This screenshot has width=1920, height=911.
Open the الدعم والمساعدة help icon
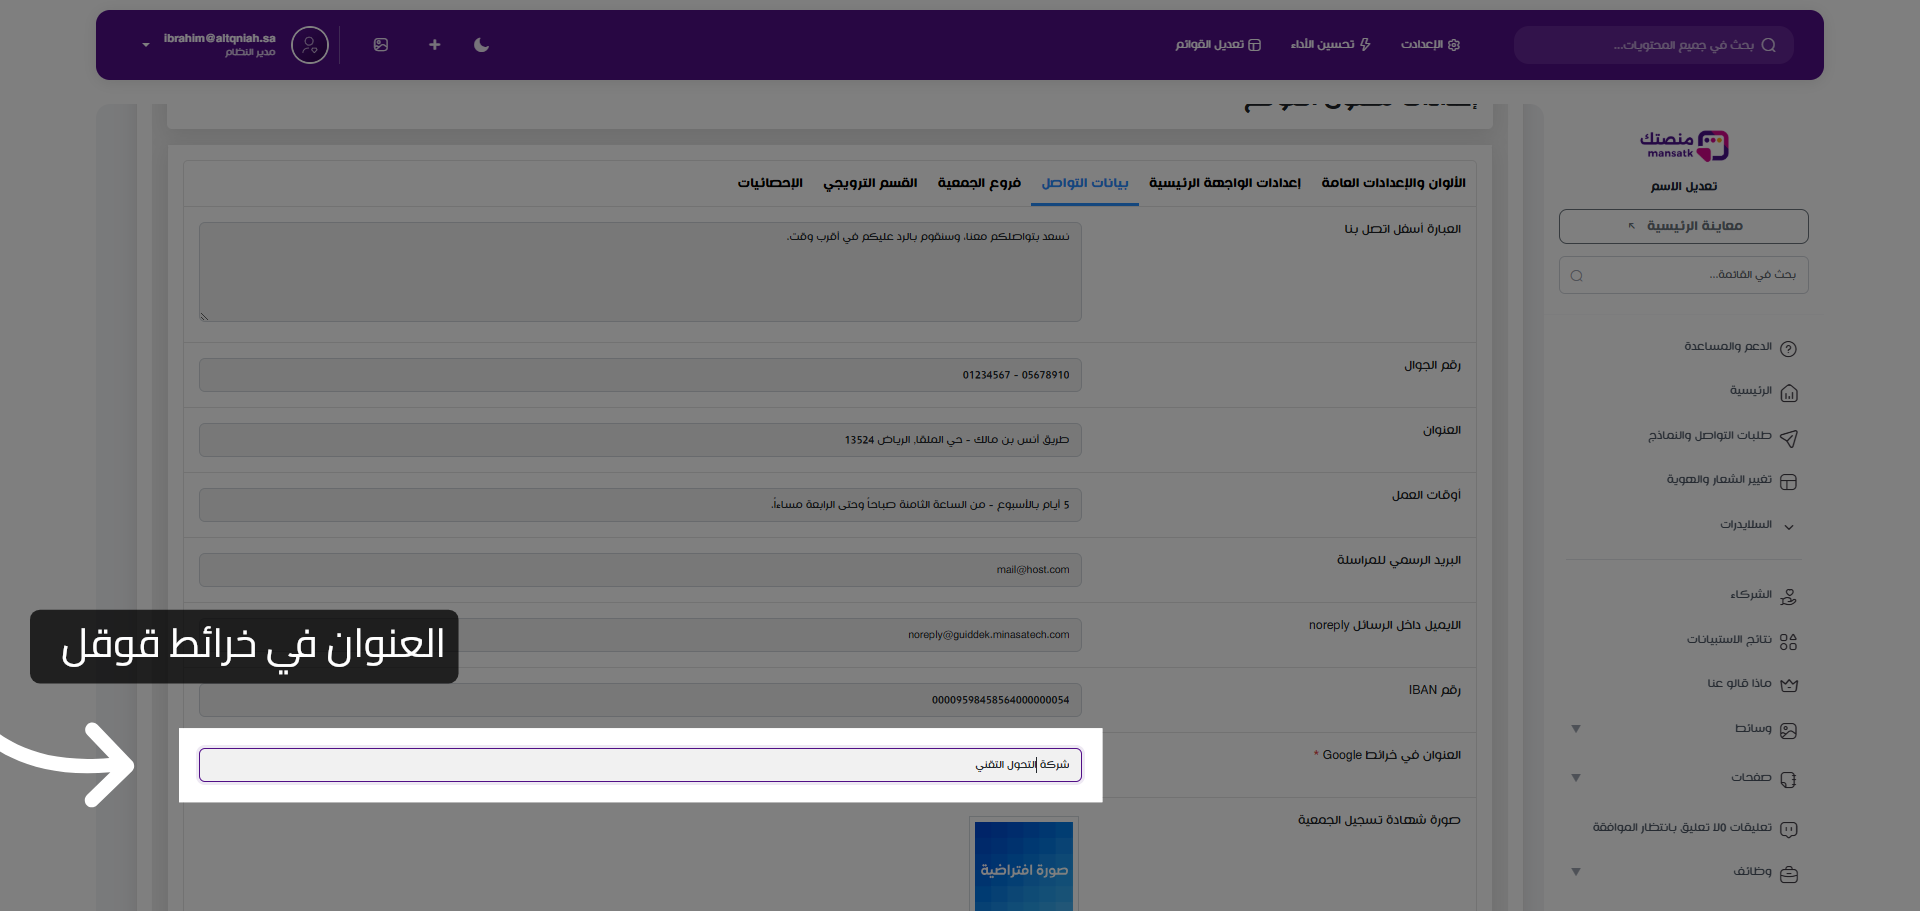click(x=1790, y=347)
